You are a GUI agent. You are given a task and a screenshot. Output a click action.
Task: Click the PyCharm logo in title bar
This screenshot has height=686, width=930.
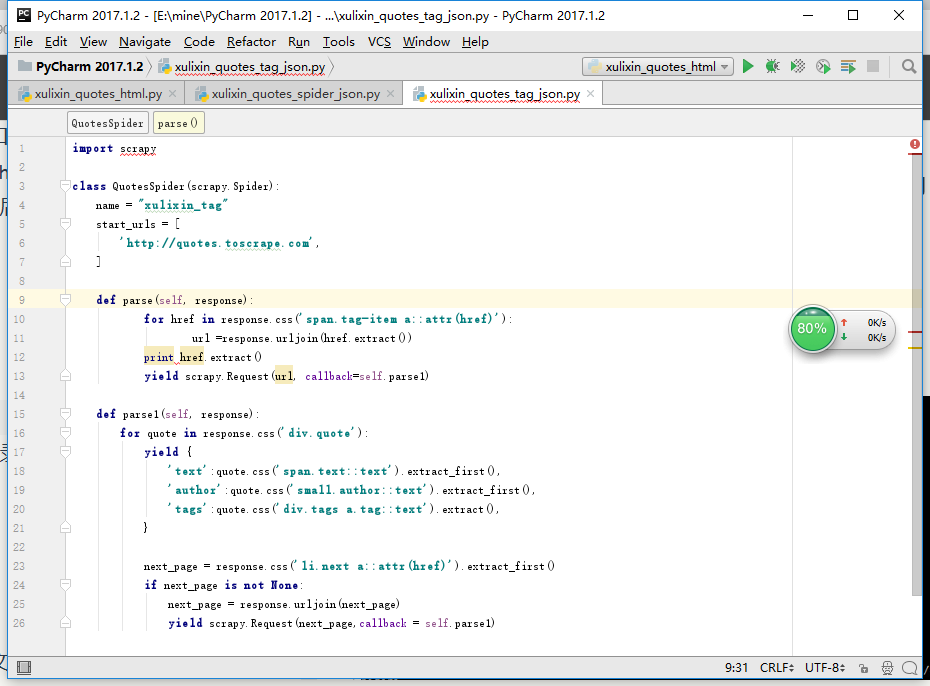click(x=24, y=15)
